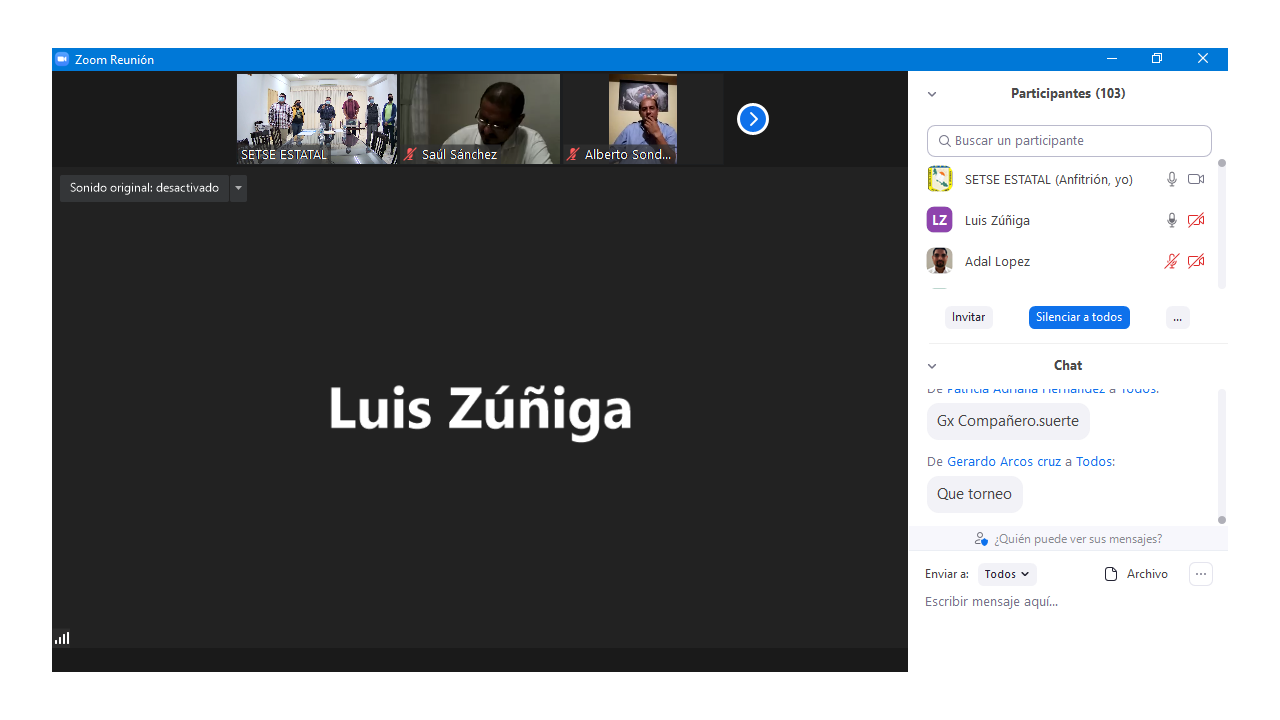Mute Luis Zúñiga microphone icon
The image size is (1280, 720).
(x=1172, y=220)
